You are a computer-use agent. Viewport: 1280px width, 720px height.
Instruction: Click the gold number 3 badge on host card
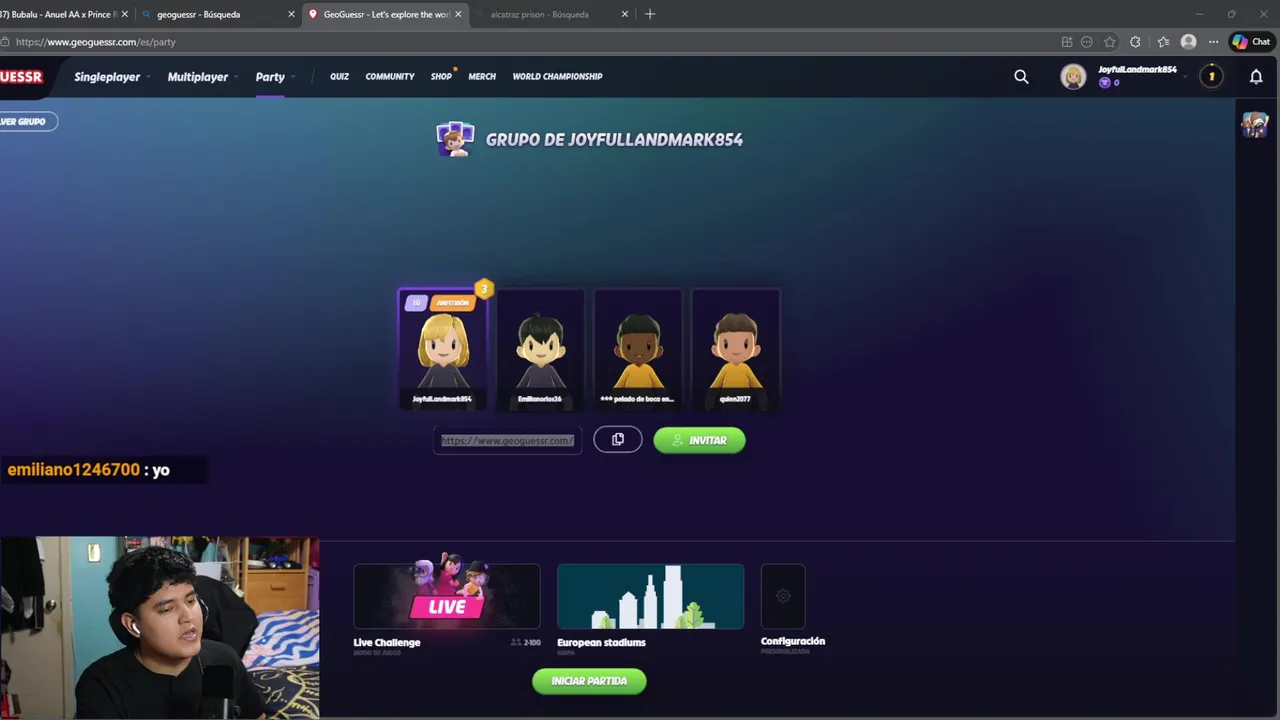[484, 289]
